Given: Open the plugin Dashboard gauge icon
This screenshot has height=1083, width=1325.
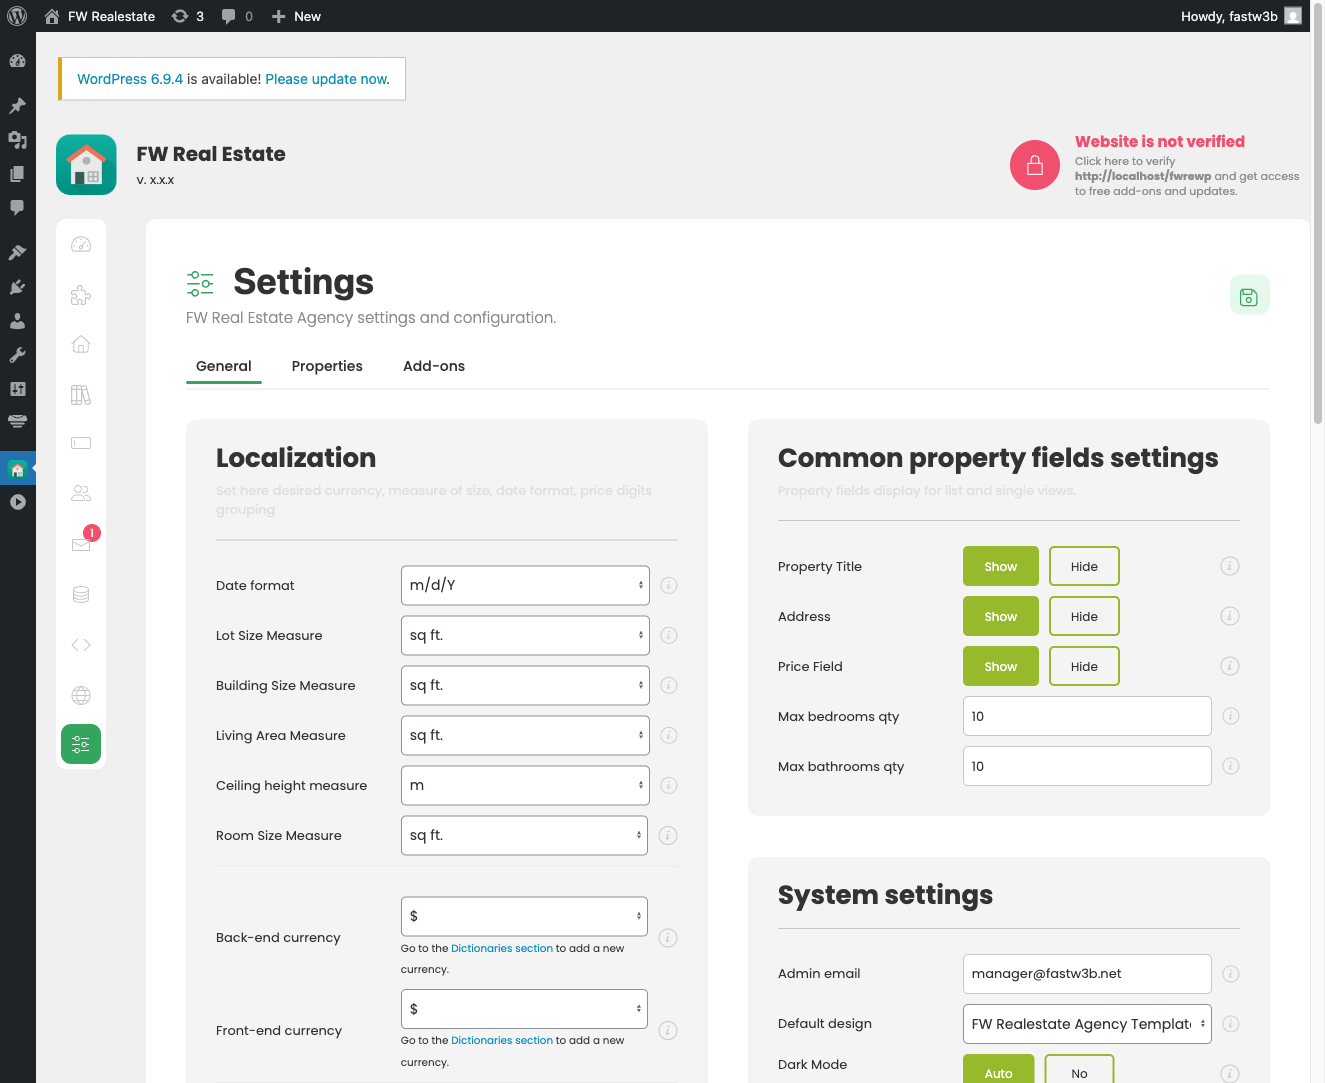Looking at the screenshot, I should 81,243.
